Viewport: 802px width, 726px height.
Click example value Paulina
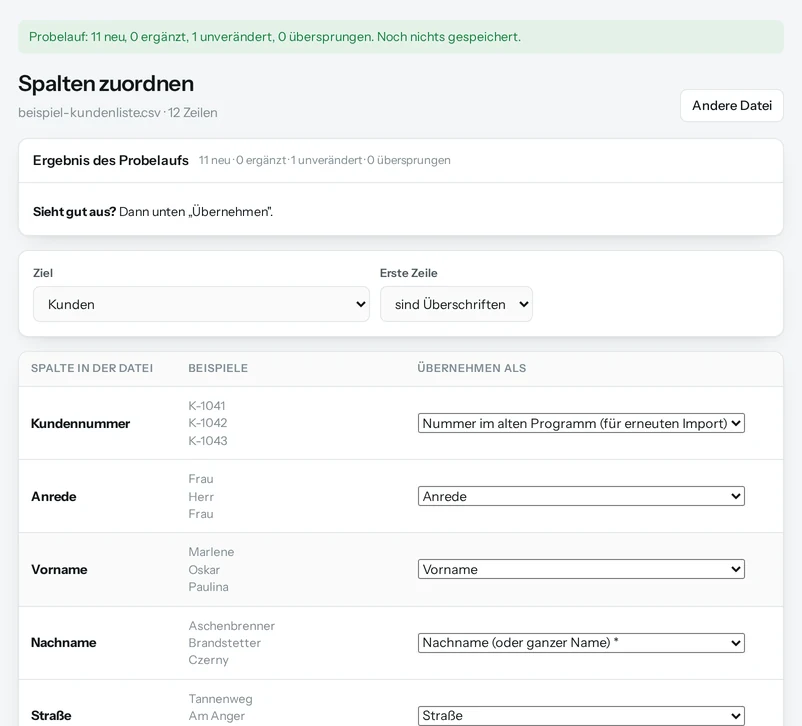208,587
